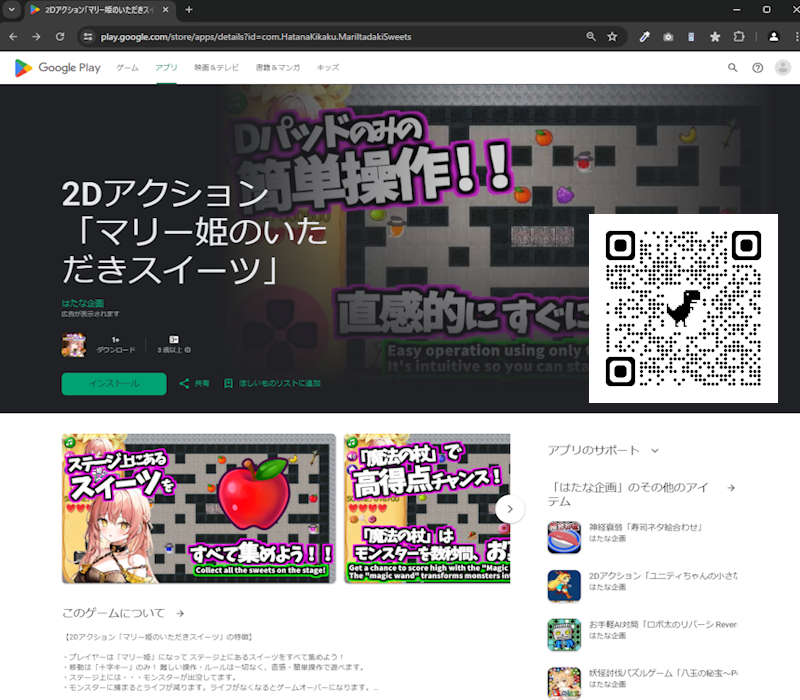Open the Google account avatar menu
Image resolution: width=800 pixels, height=700 pixels.
pos(783,68)
